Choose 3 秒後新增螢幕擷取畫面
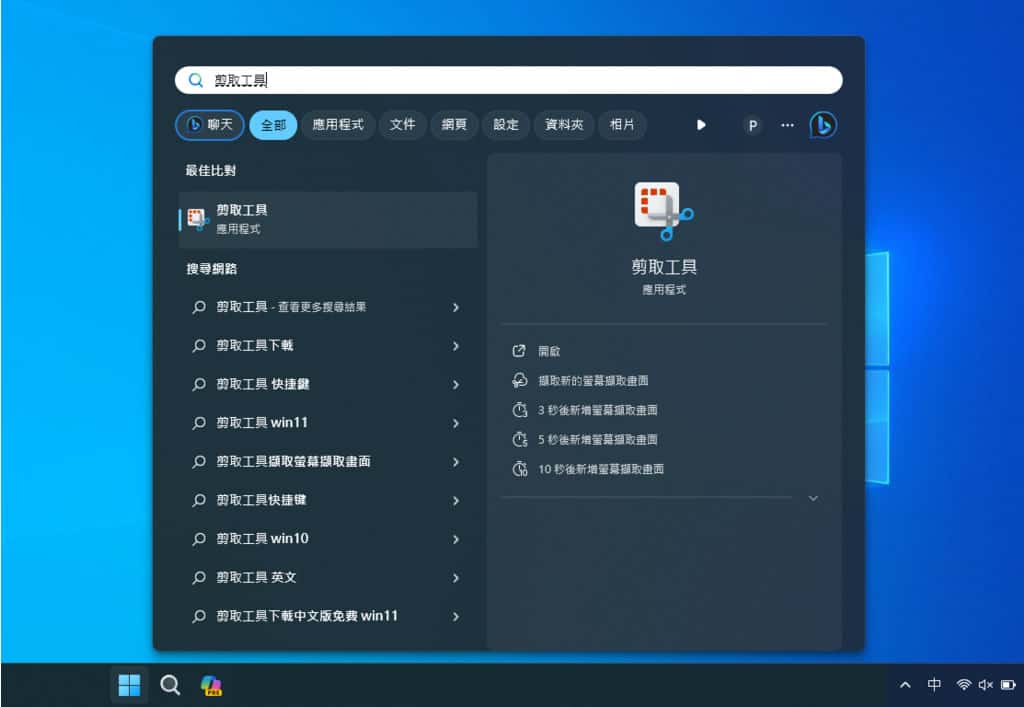Viewport: 1024px width, 707px height. [598, 410]
